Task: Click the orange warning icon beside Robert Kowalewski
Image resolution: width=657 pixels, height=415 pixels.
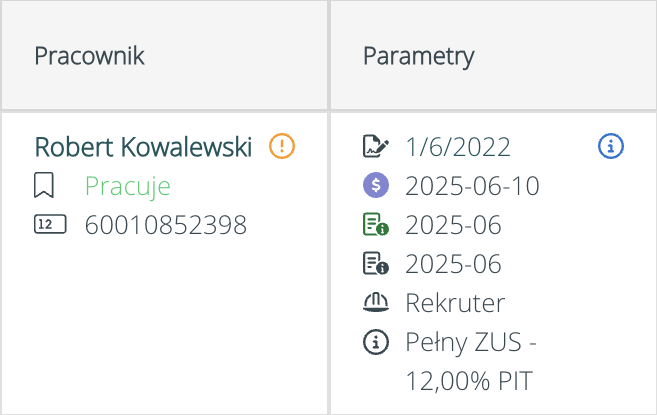Action: click(x=282, y=147)
